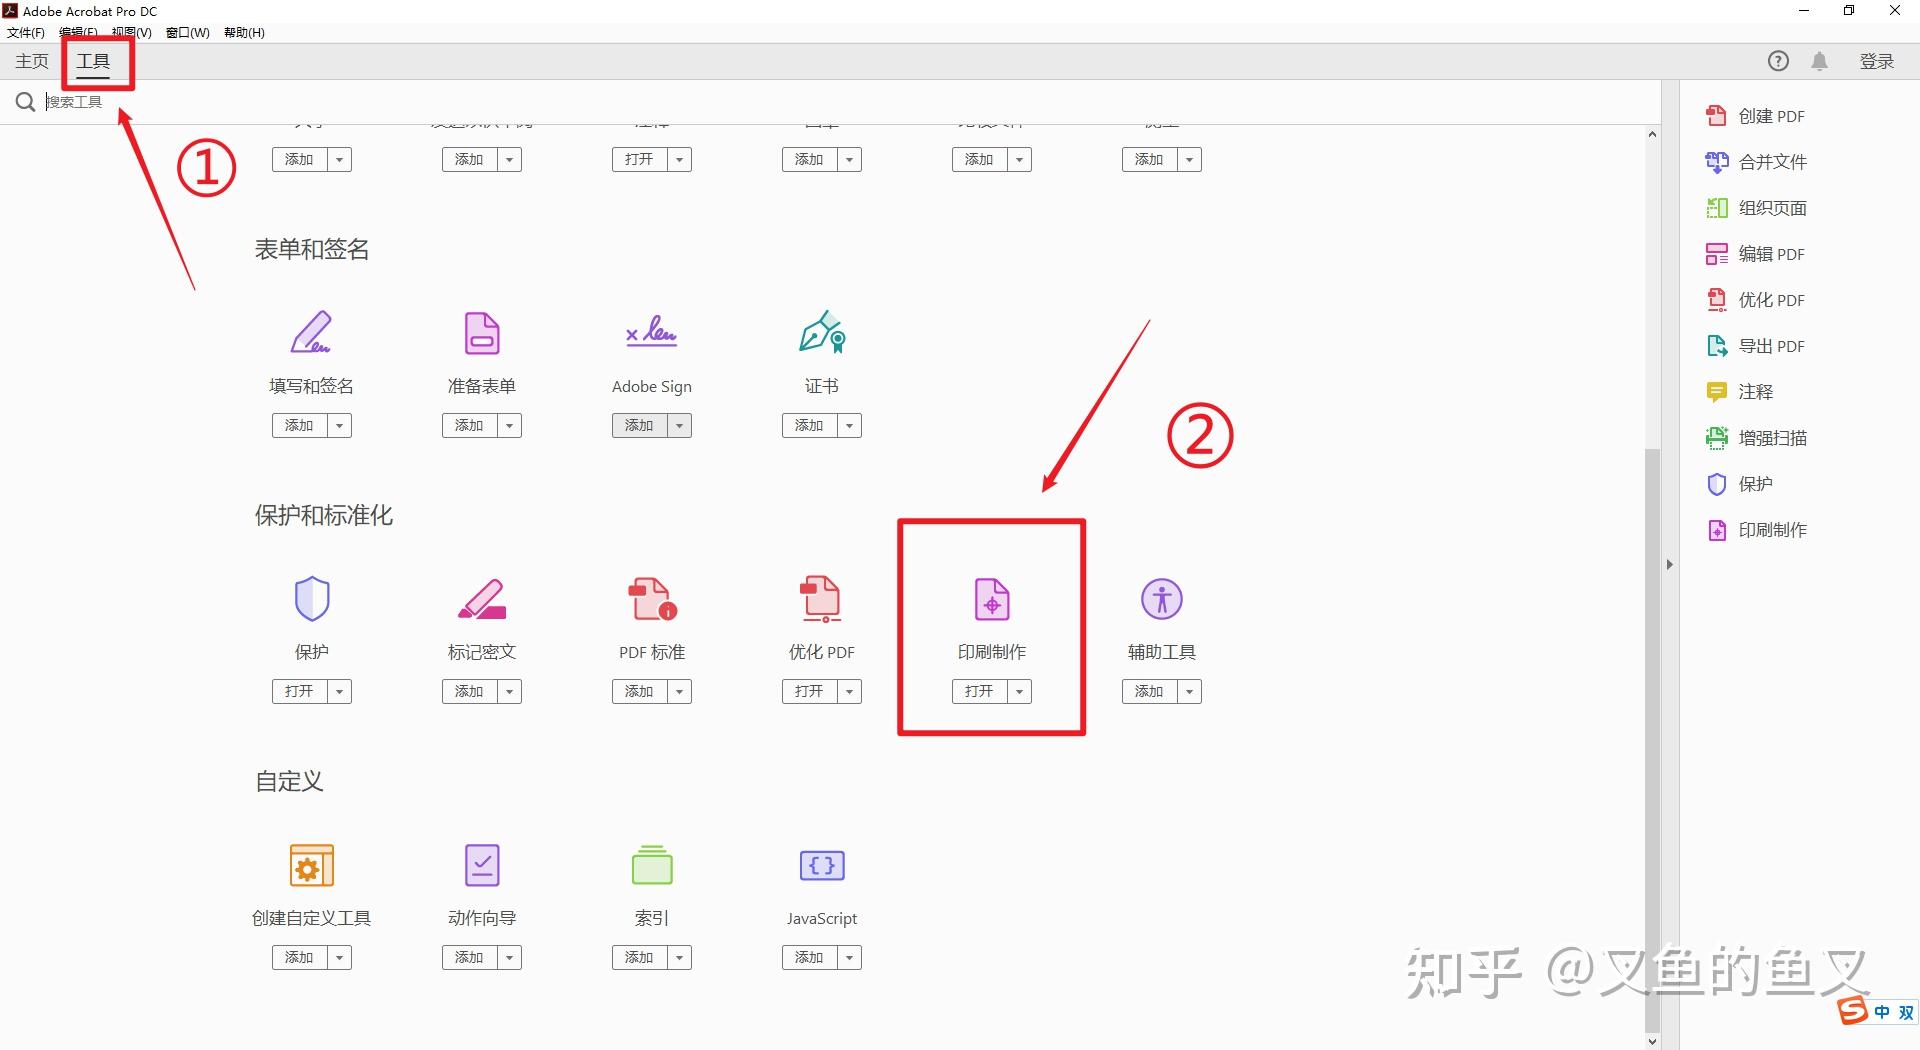Click 打开 button under 印刷制作
Viewport: 1920px width, 1050px height.
point(979,692)
